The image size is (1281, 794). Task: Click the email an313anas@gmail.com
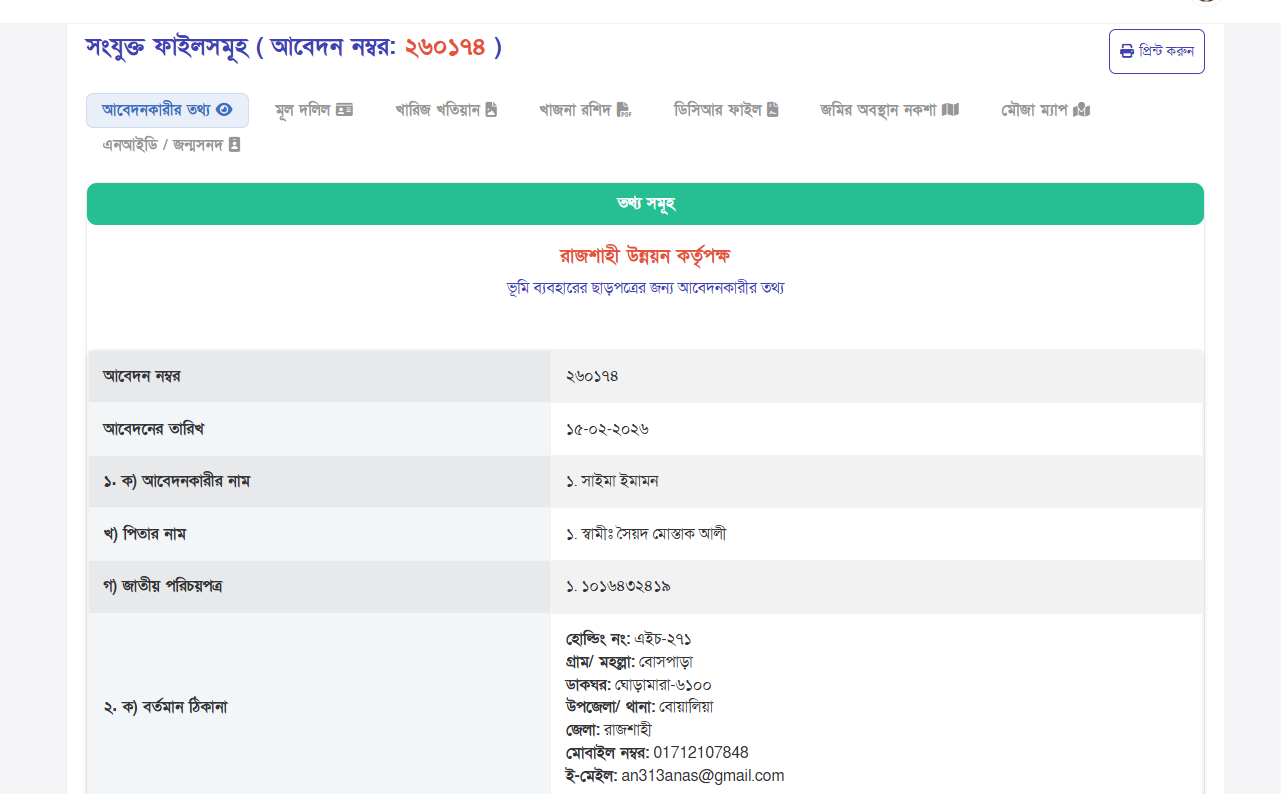coord(702,775)
